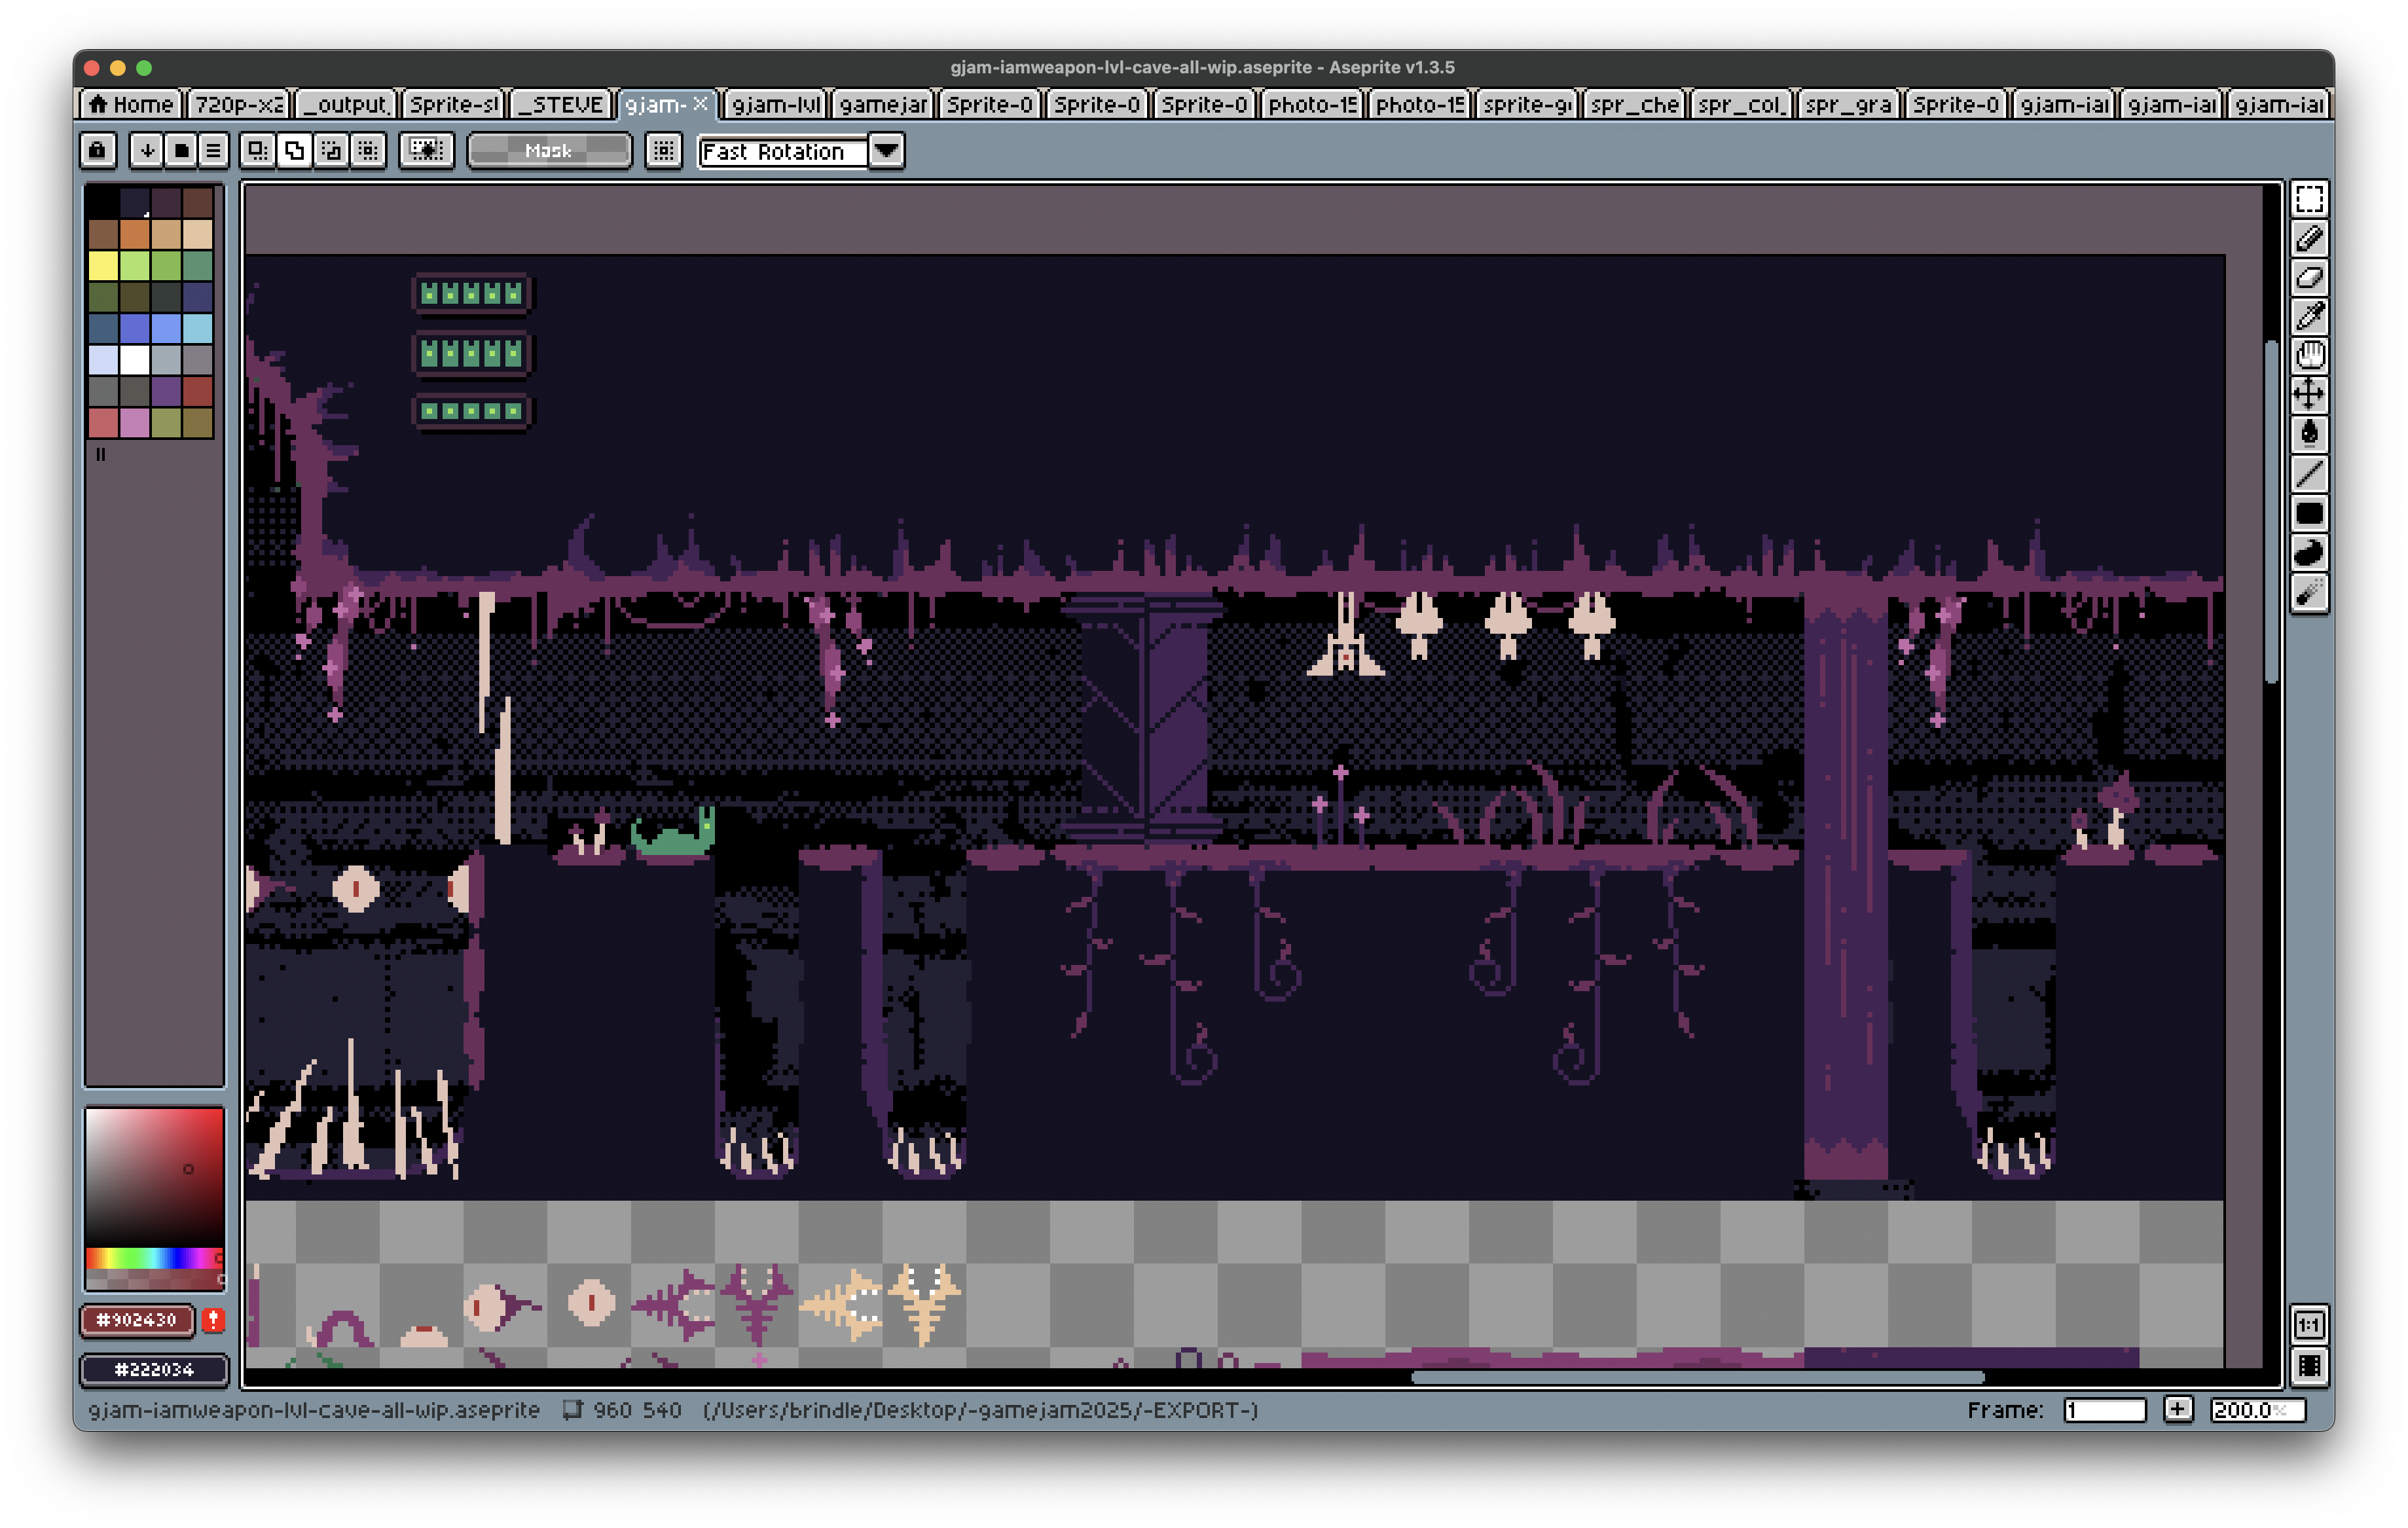Viewport: 2408px width, 1528px height.
Task: Toggle the palette edit lock icon
Action: [x=97, y=151]
